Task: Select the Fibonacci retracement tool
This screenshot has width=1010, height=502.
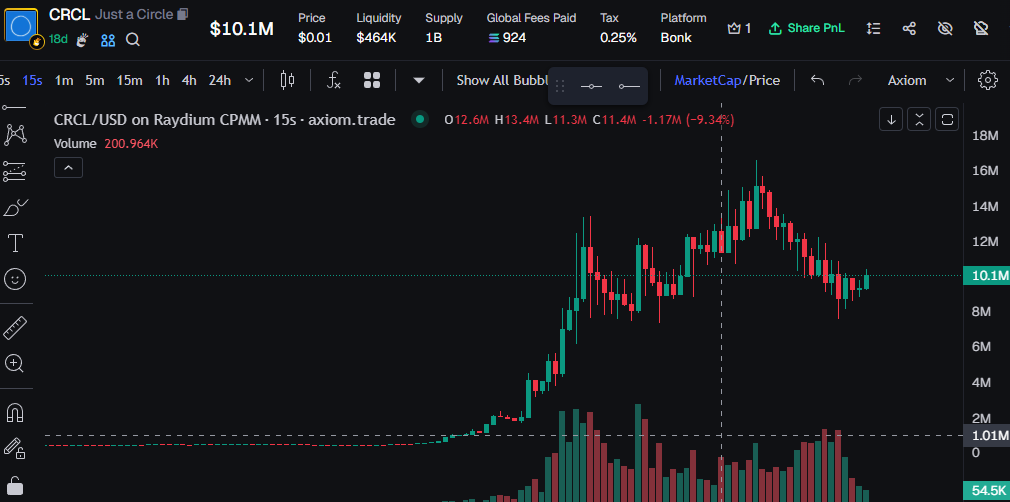Action: pos(15,171)
